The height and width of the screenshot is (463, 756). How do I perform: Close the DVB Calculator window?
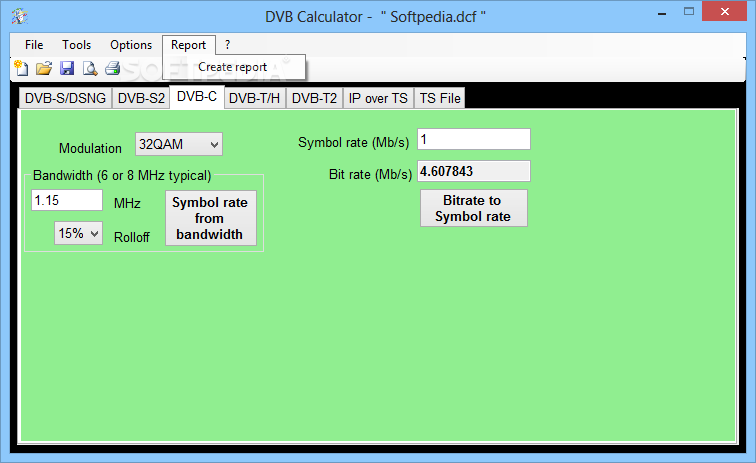724,12
